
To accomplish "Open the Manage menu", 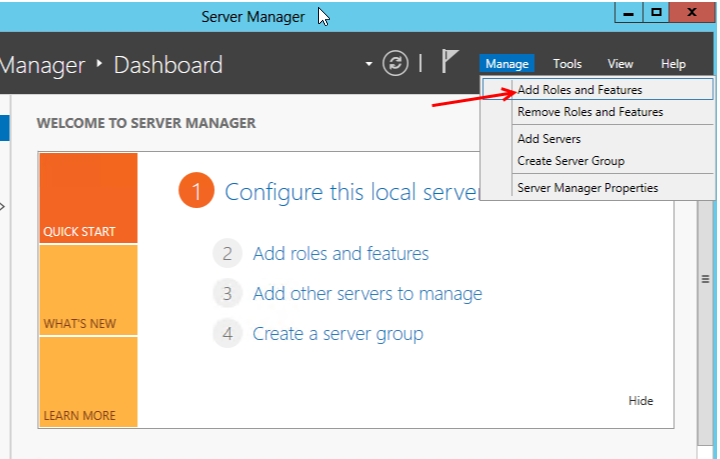I will tap(507, 63).
